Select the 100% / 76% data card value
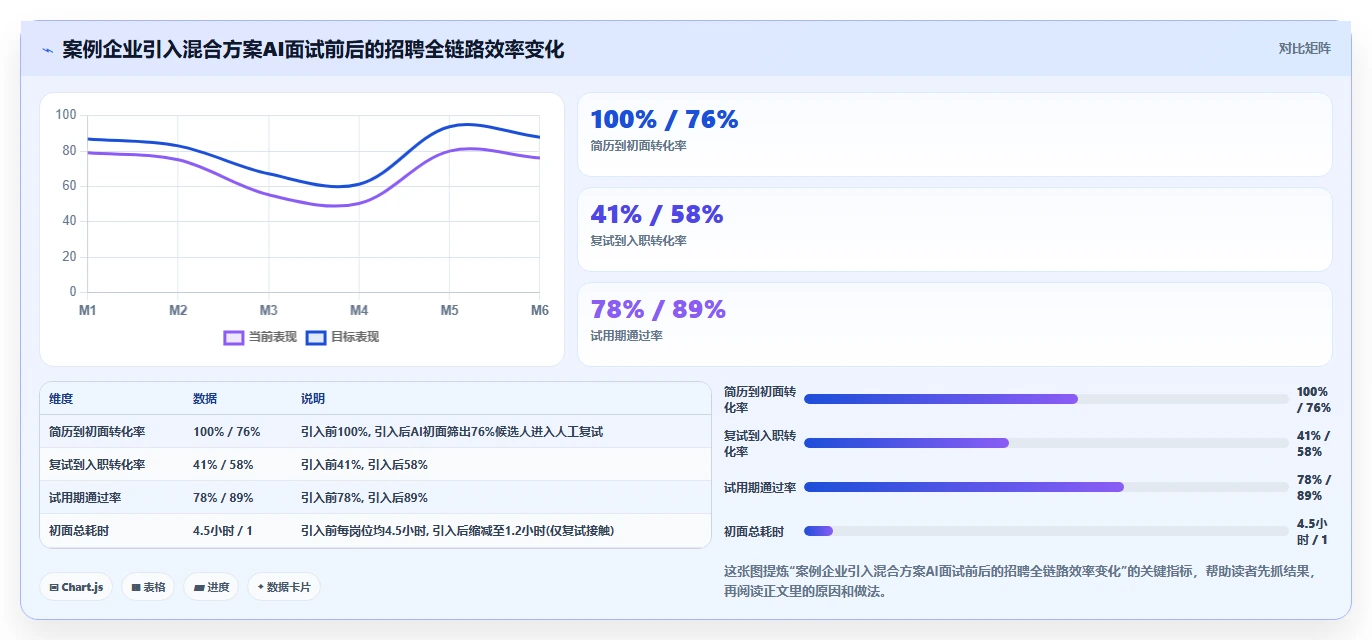The width and height of the screenshot is (1372, 640). tap(664, 120)
